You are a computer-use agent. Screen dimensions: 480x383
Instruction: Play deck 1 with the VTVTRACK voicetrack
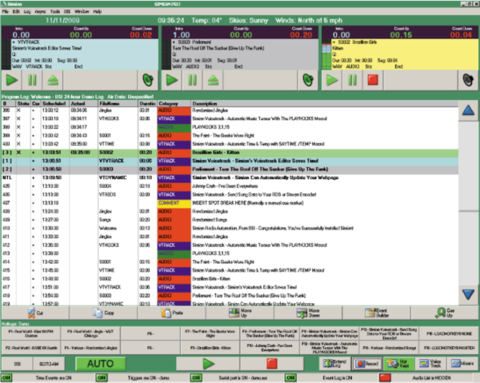[12, 80]
